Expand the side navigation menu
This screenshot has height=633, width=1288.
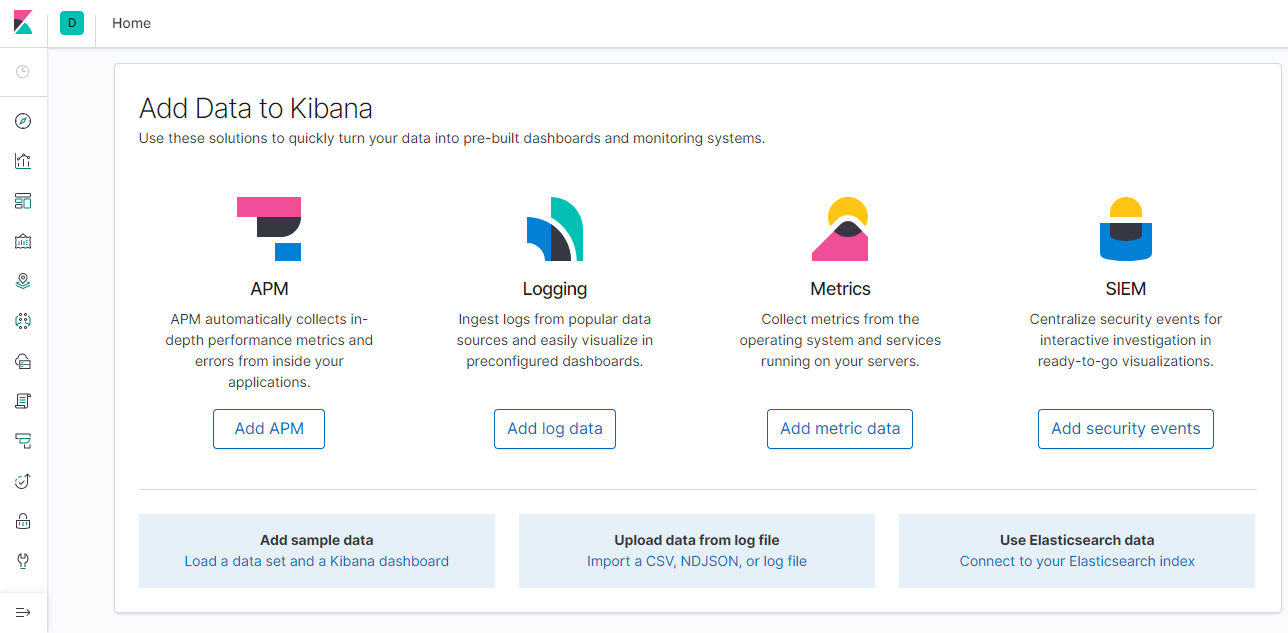pyautogui.click(x=23, y=612)
